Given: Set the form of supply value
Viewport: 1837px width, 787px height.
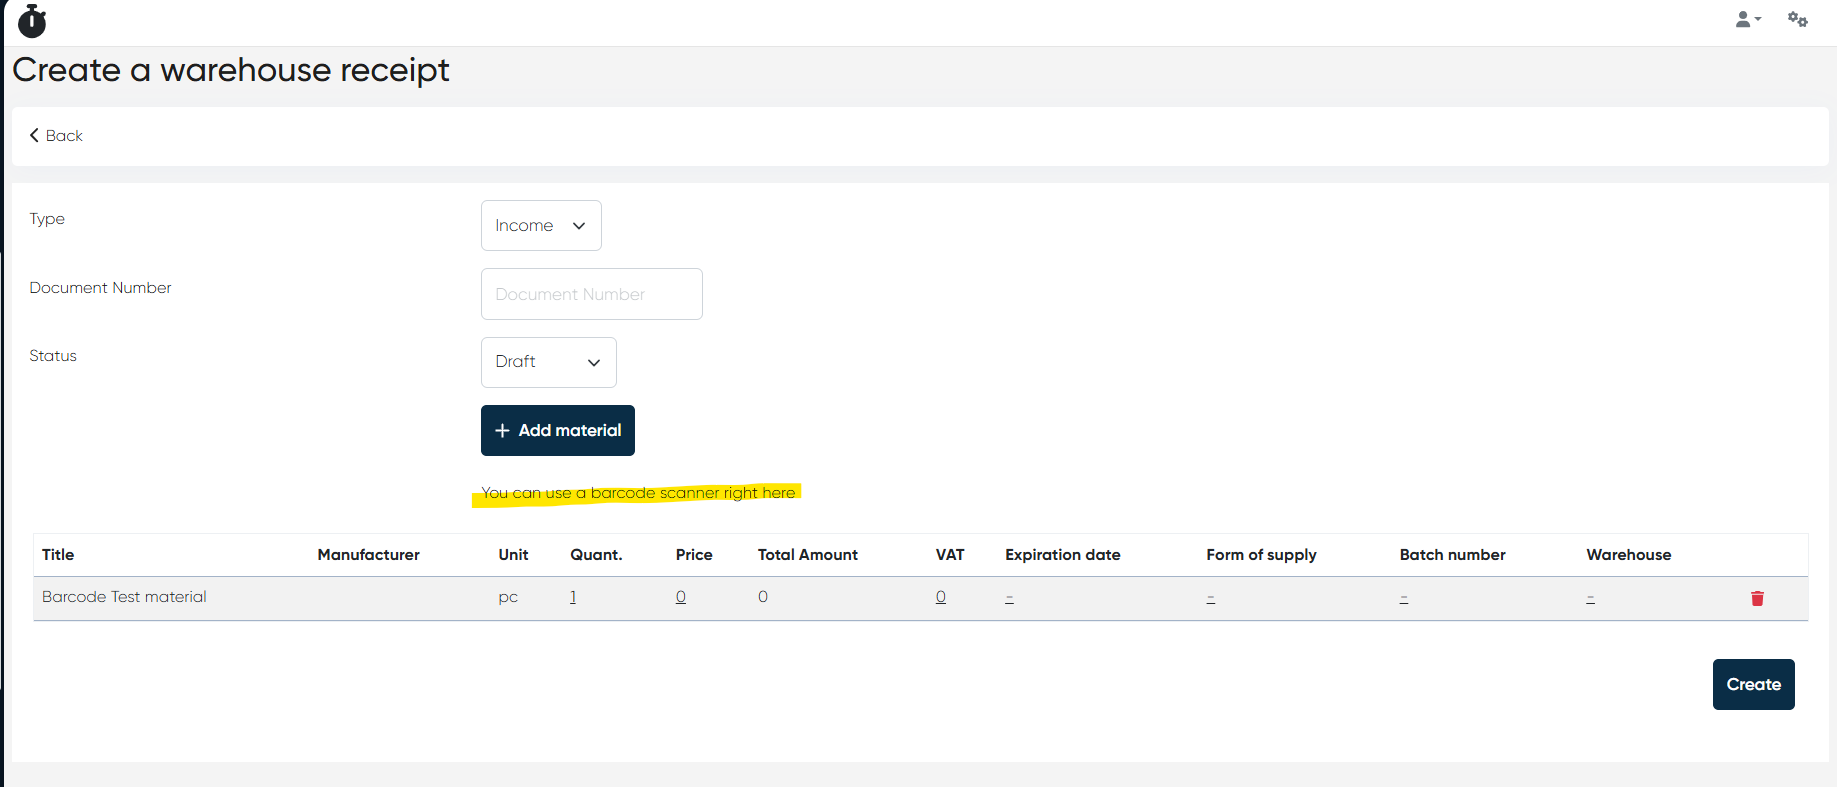Looking at the screenshot, I should tap(1211, 598).
